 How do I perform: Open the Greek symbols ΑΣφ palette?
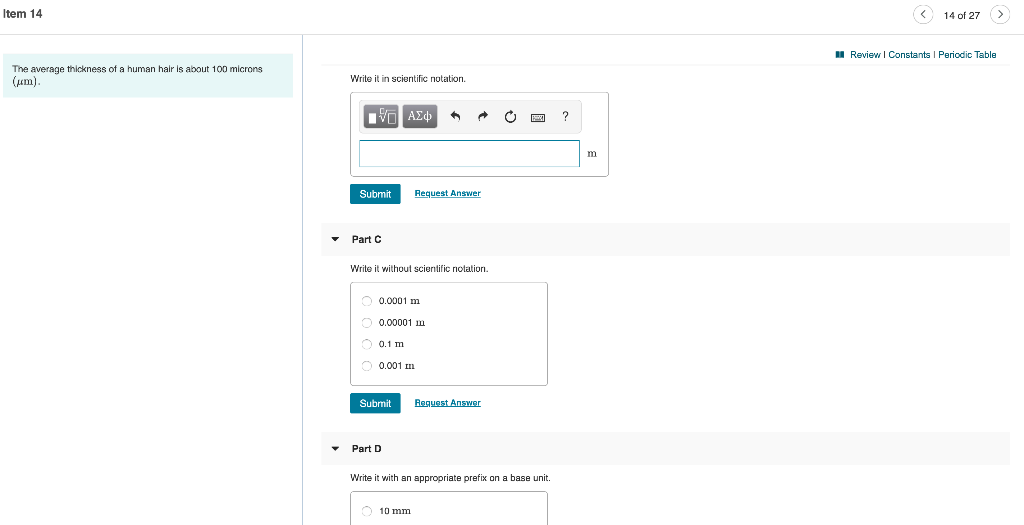tap(420, 116)
